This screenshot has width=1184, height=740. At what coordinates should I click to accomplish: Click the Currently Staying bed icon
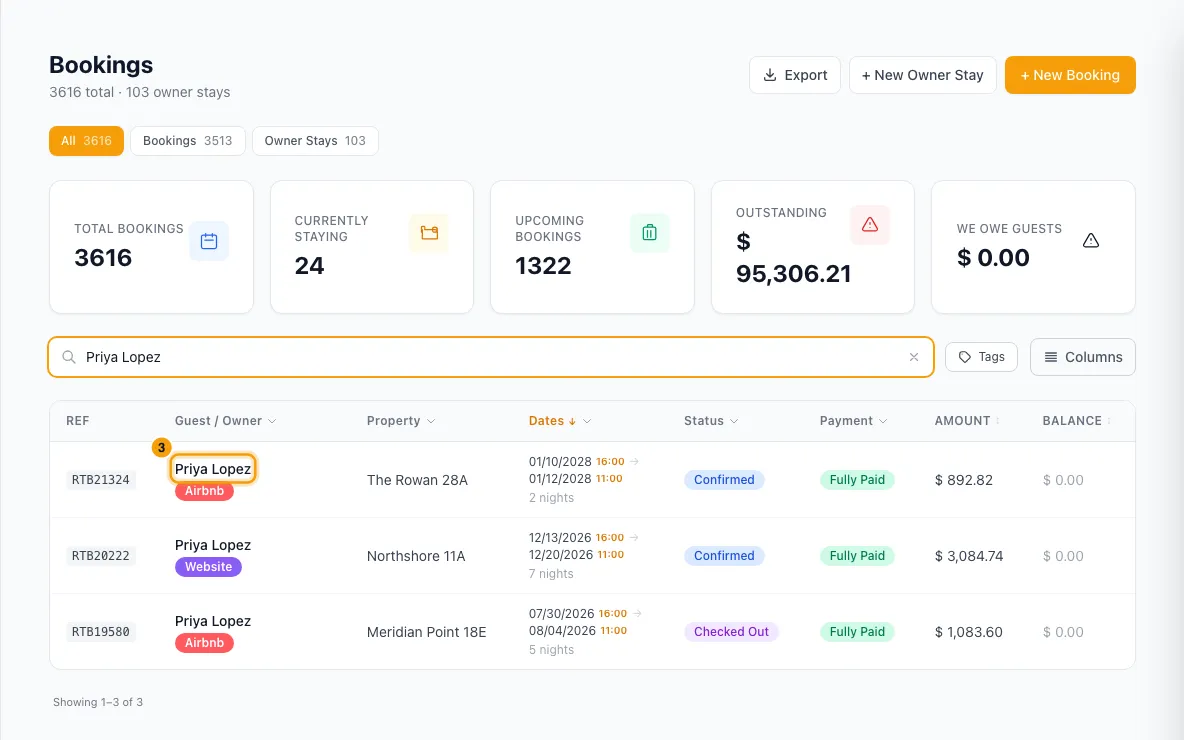click(429, 233)
